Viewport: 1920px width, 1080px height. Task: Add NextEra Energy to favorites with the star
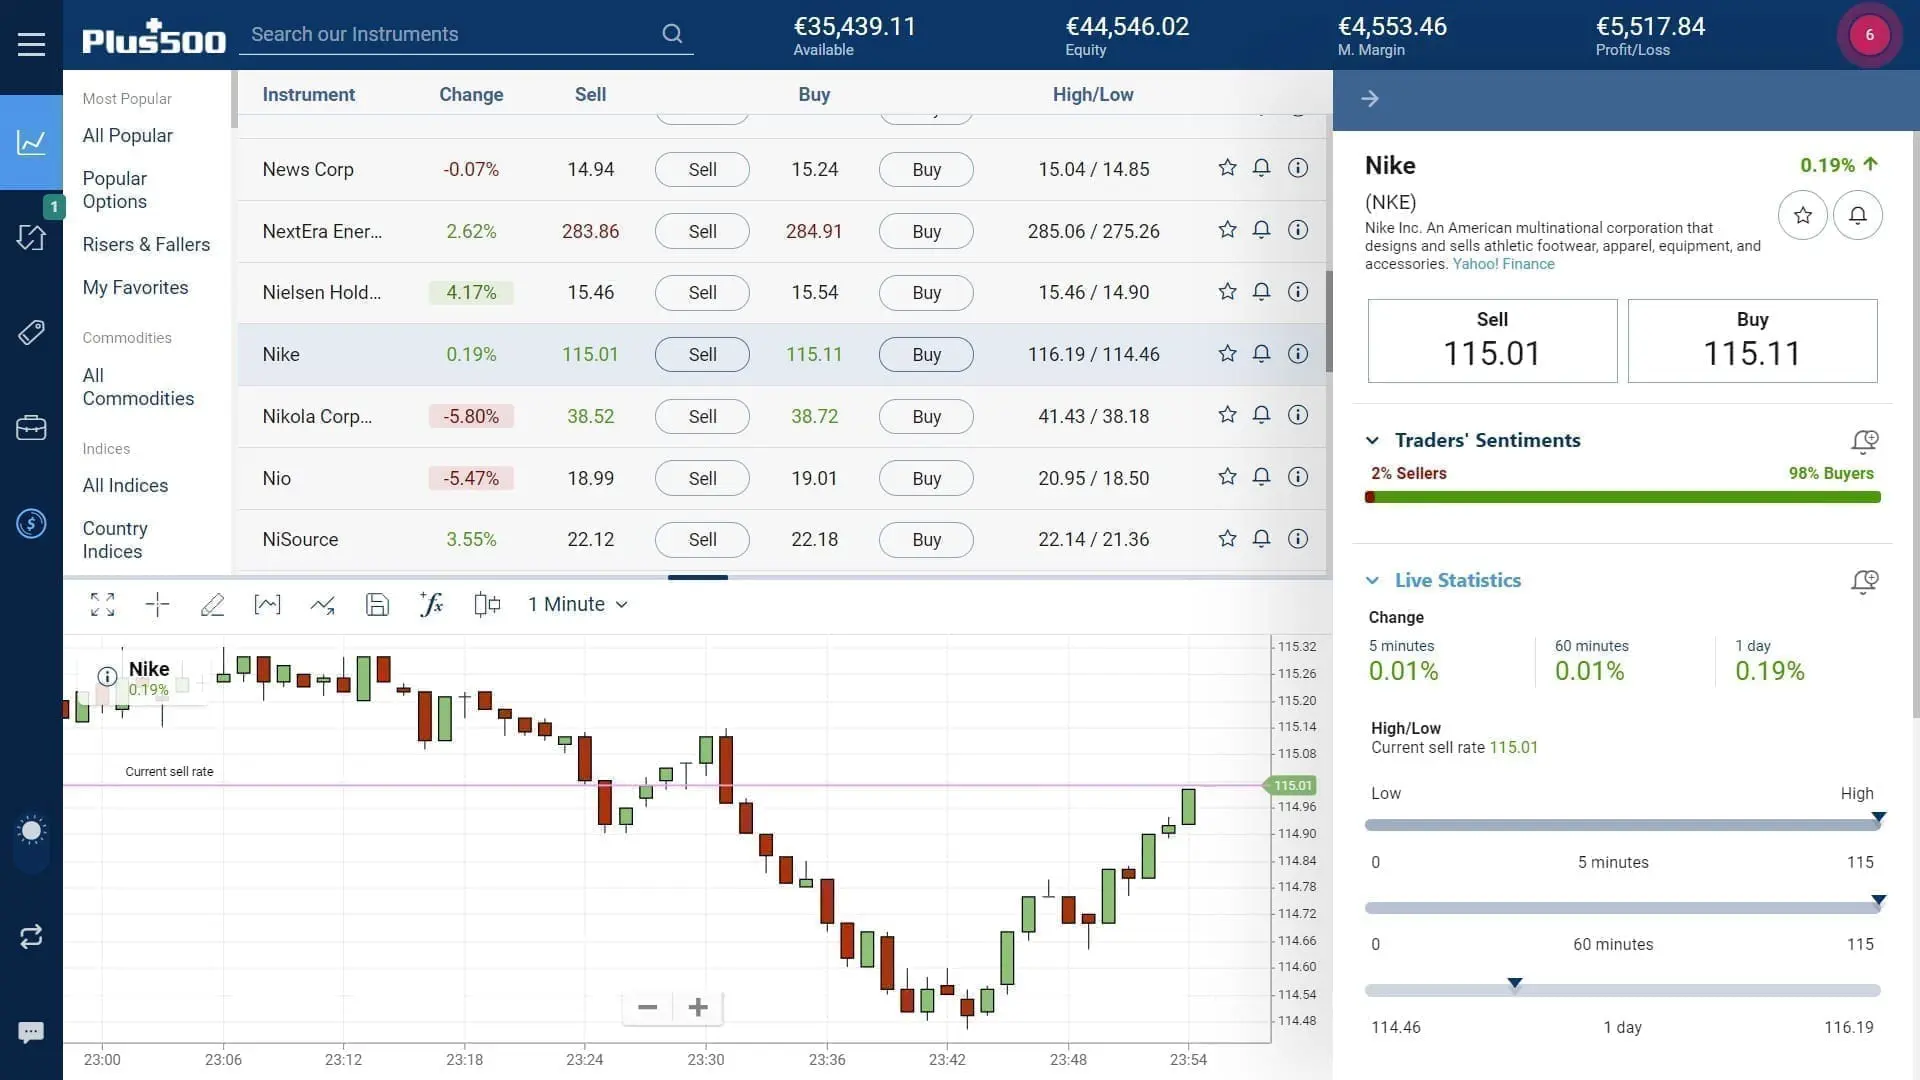(1226, 230)
